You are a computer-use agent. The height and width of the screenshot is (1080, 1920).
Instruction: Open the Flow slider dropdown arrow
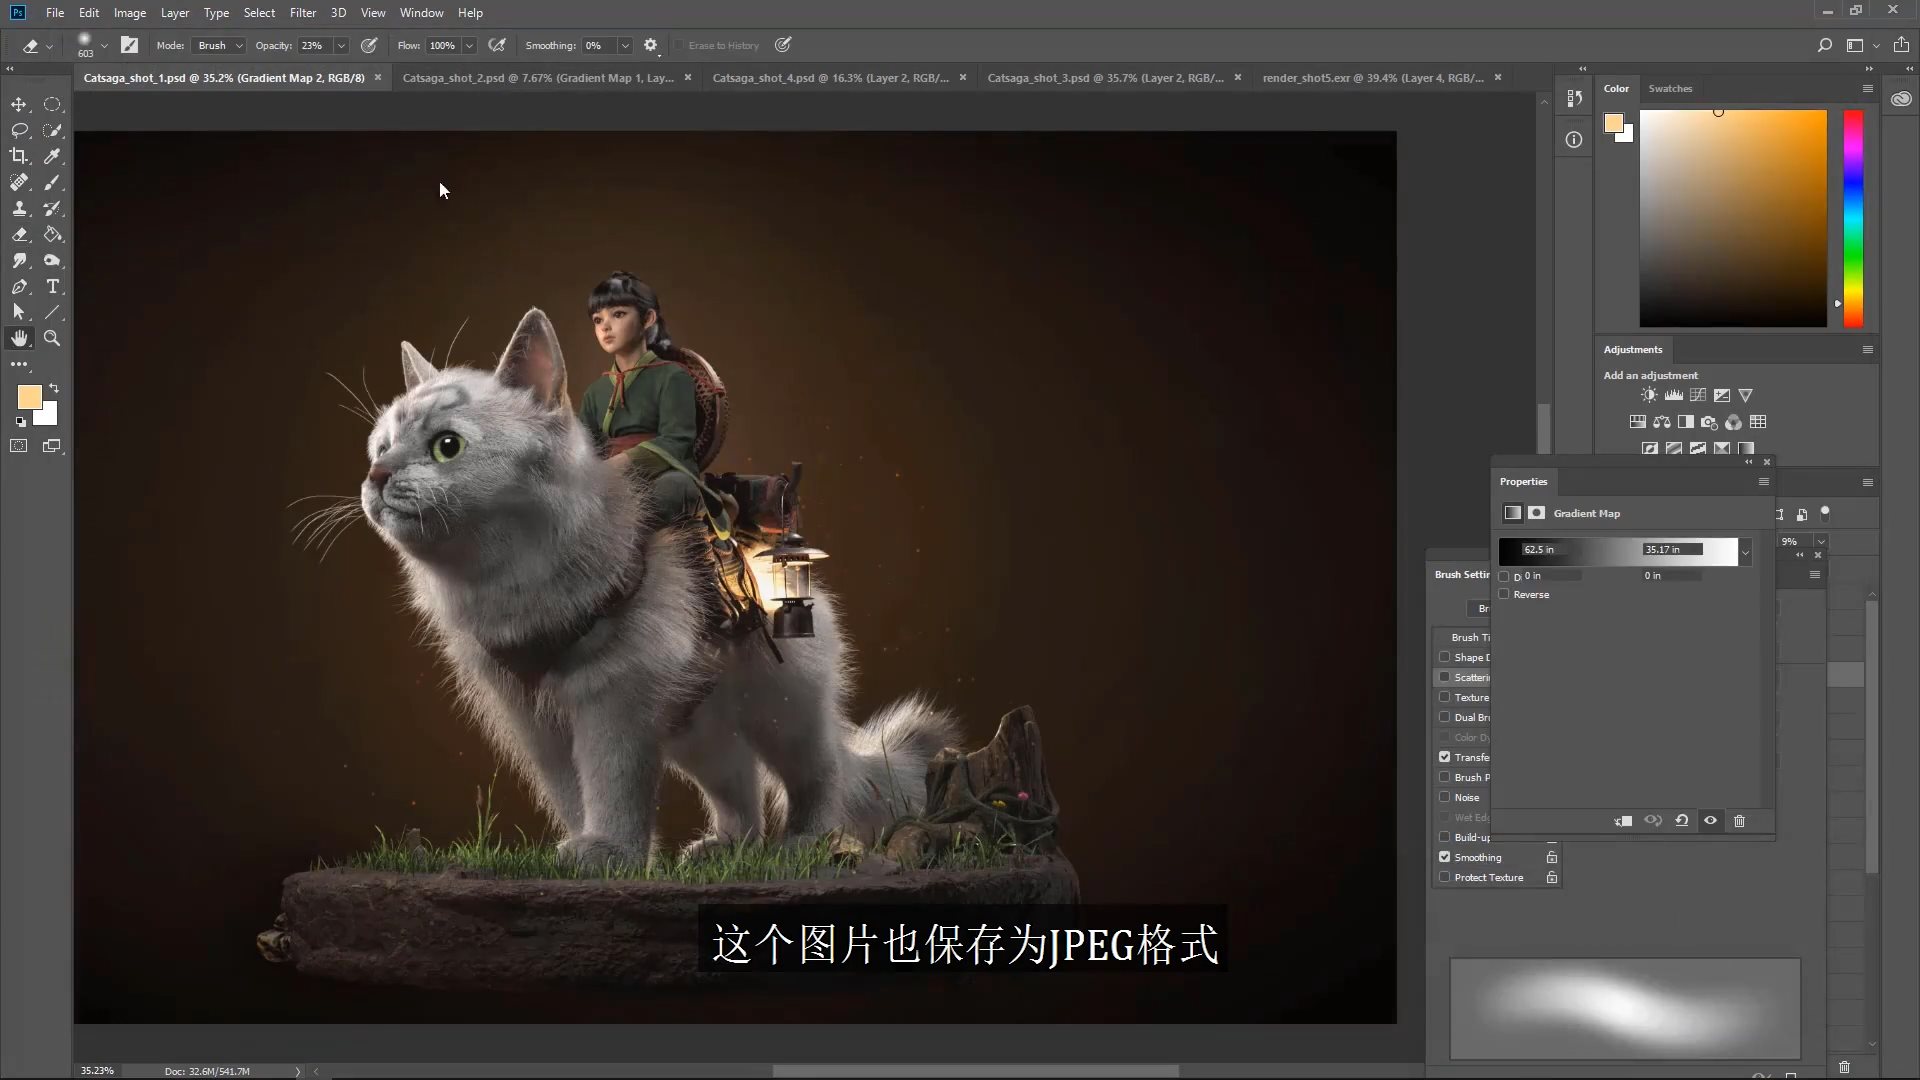tap(469, 45)
